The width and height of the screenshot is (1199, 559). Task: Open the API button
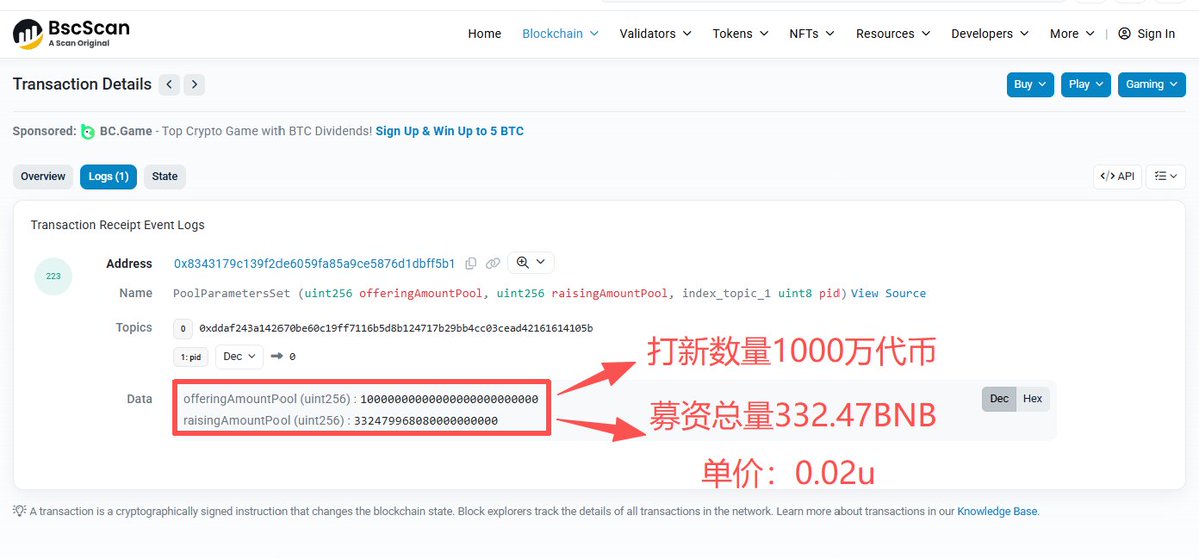point(1116,176)
